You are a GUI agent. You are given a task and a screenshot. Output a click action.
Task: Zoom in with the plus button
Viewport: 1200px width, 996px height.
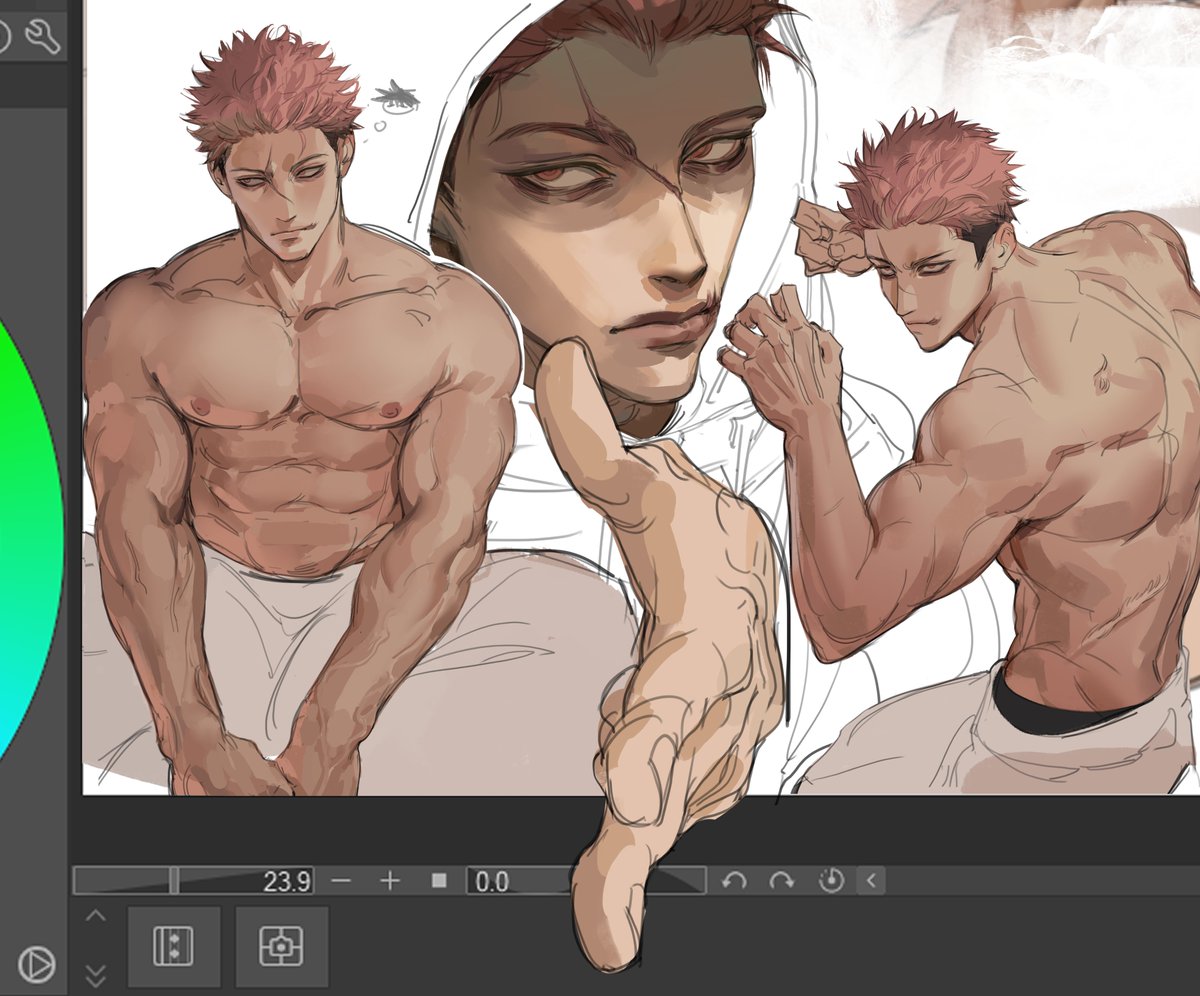[x=390, y=881]
